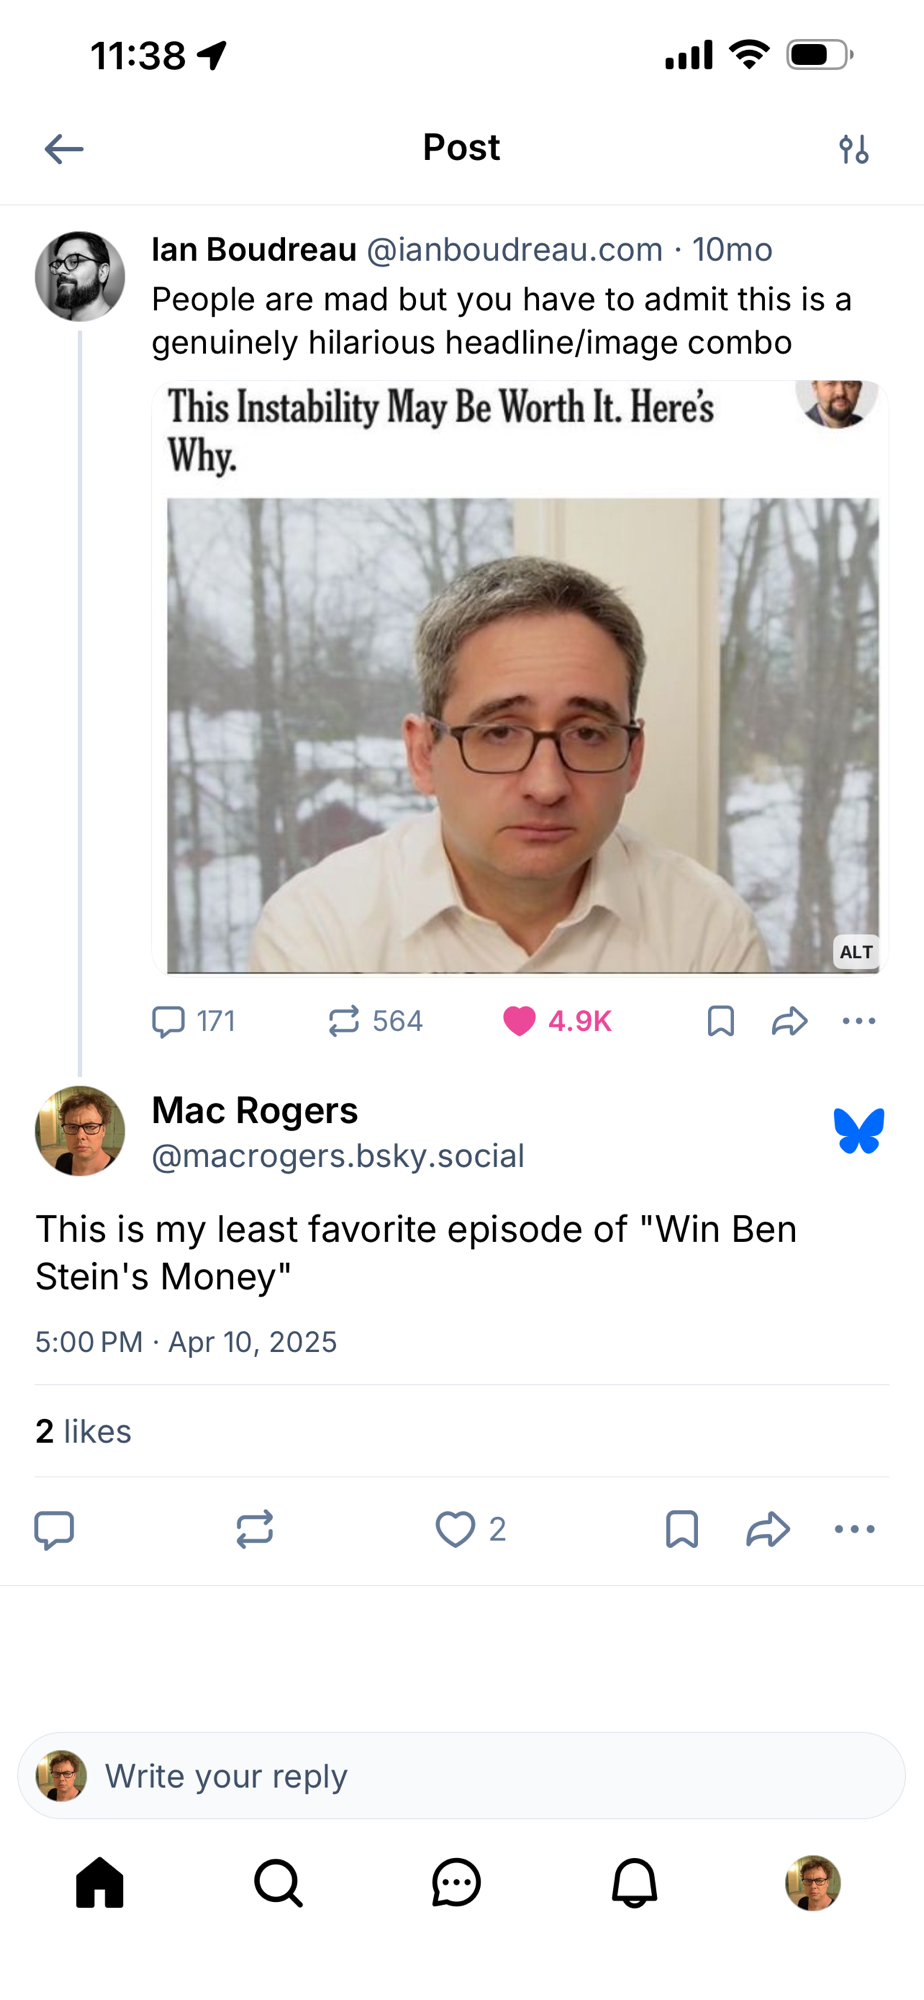
Task: Unlike the post with 4.9K likes
Action: coord(520,1021)
